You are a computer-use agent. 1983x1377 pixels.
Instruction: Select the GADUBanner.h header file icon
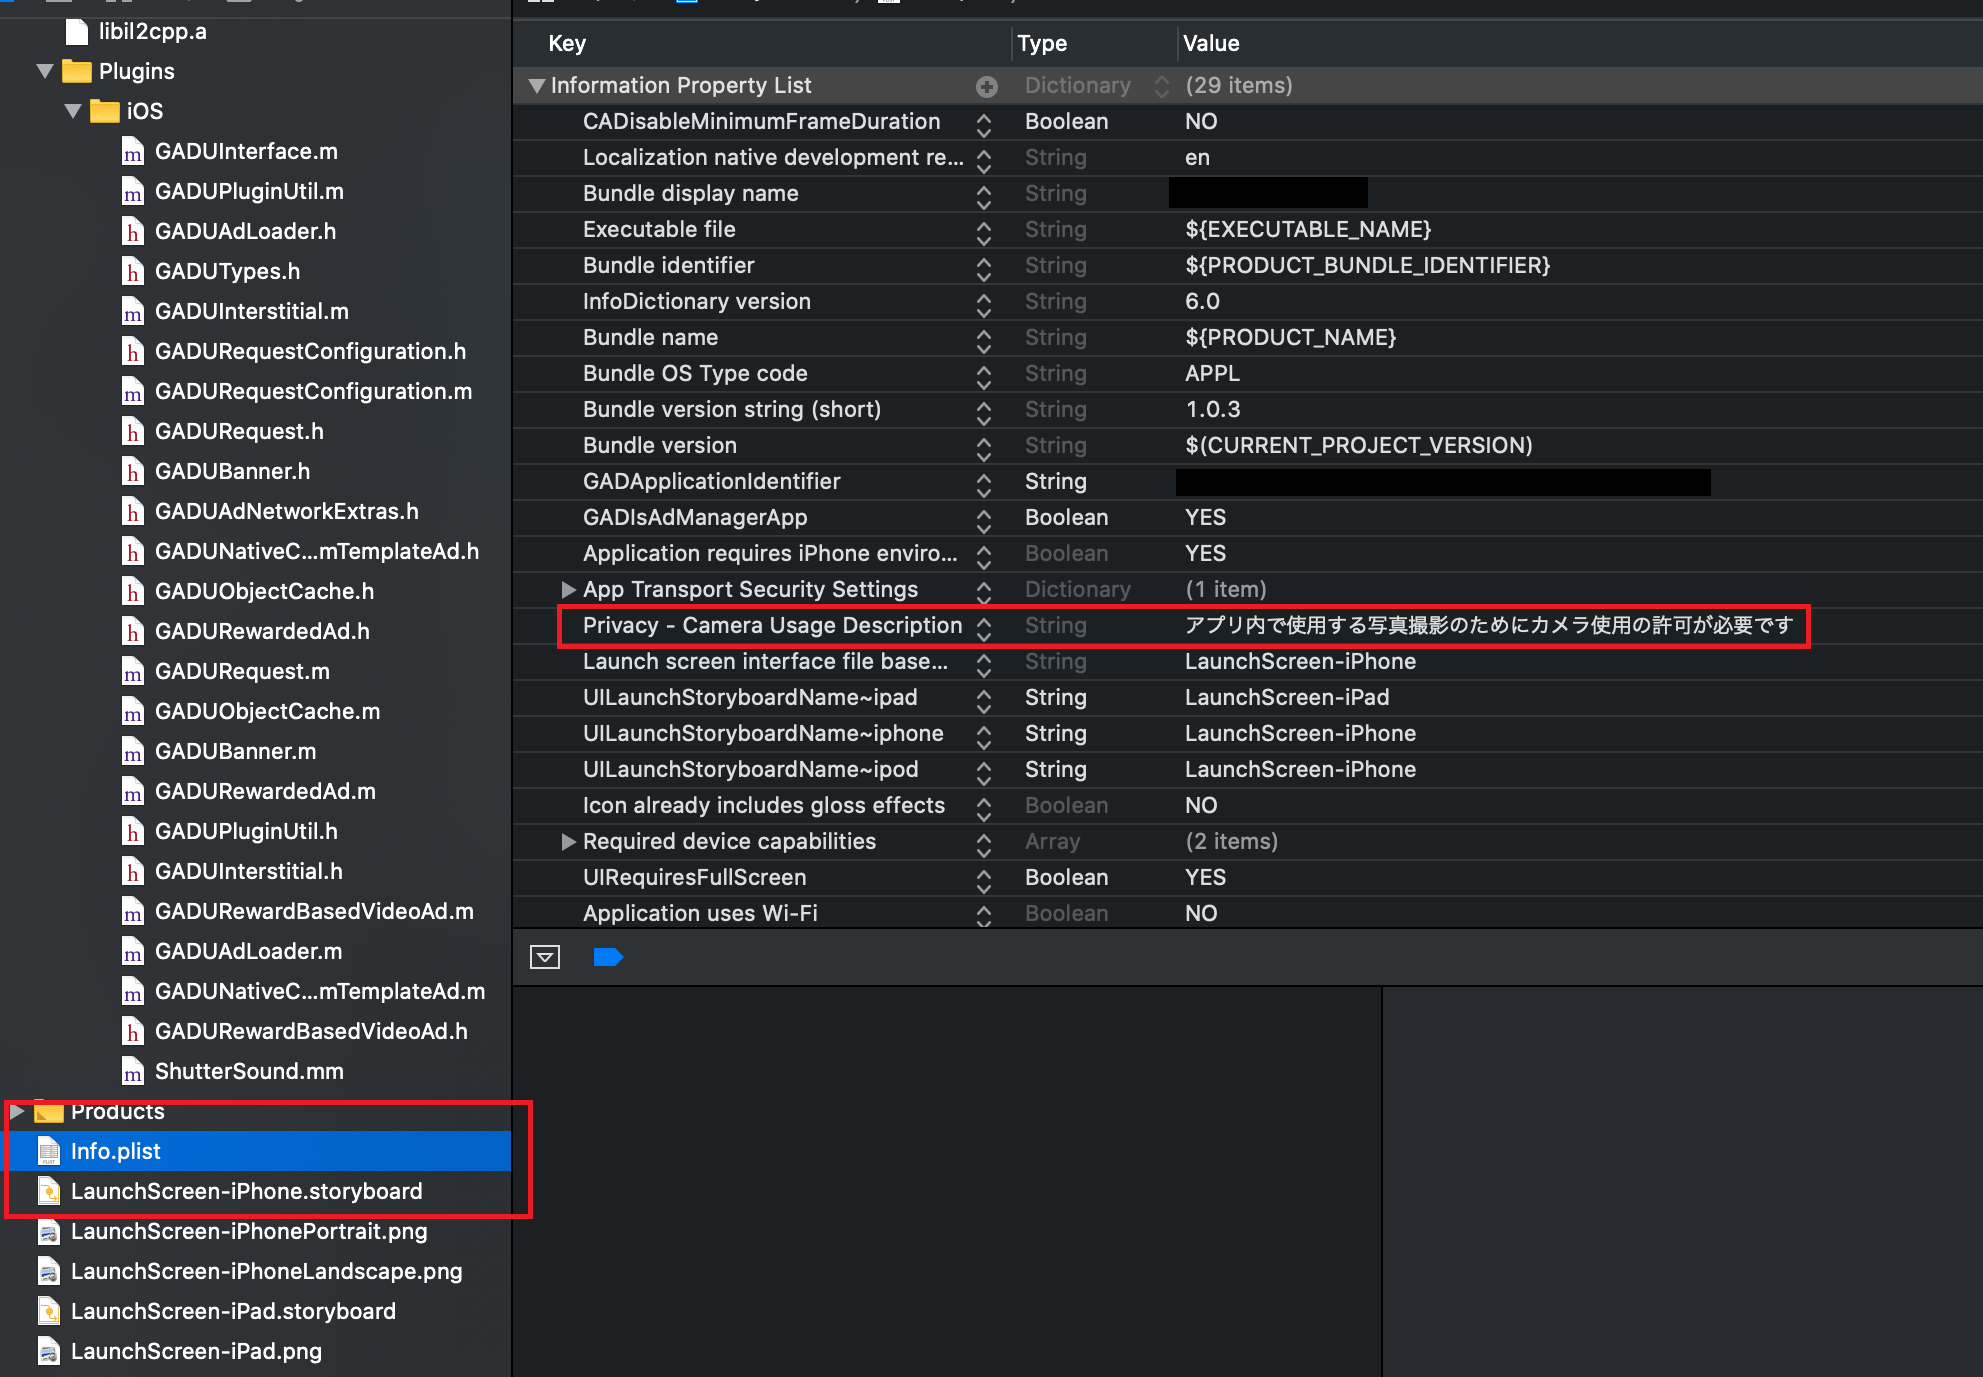tap(132, 472)
